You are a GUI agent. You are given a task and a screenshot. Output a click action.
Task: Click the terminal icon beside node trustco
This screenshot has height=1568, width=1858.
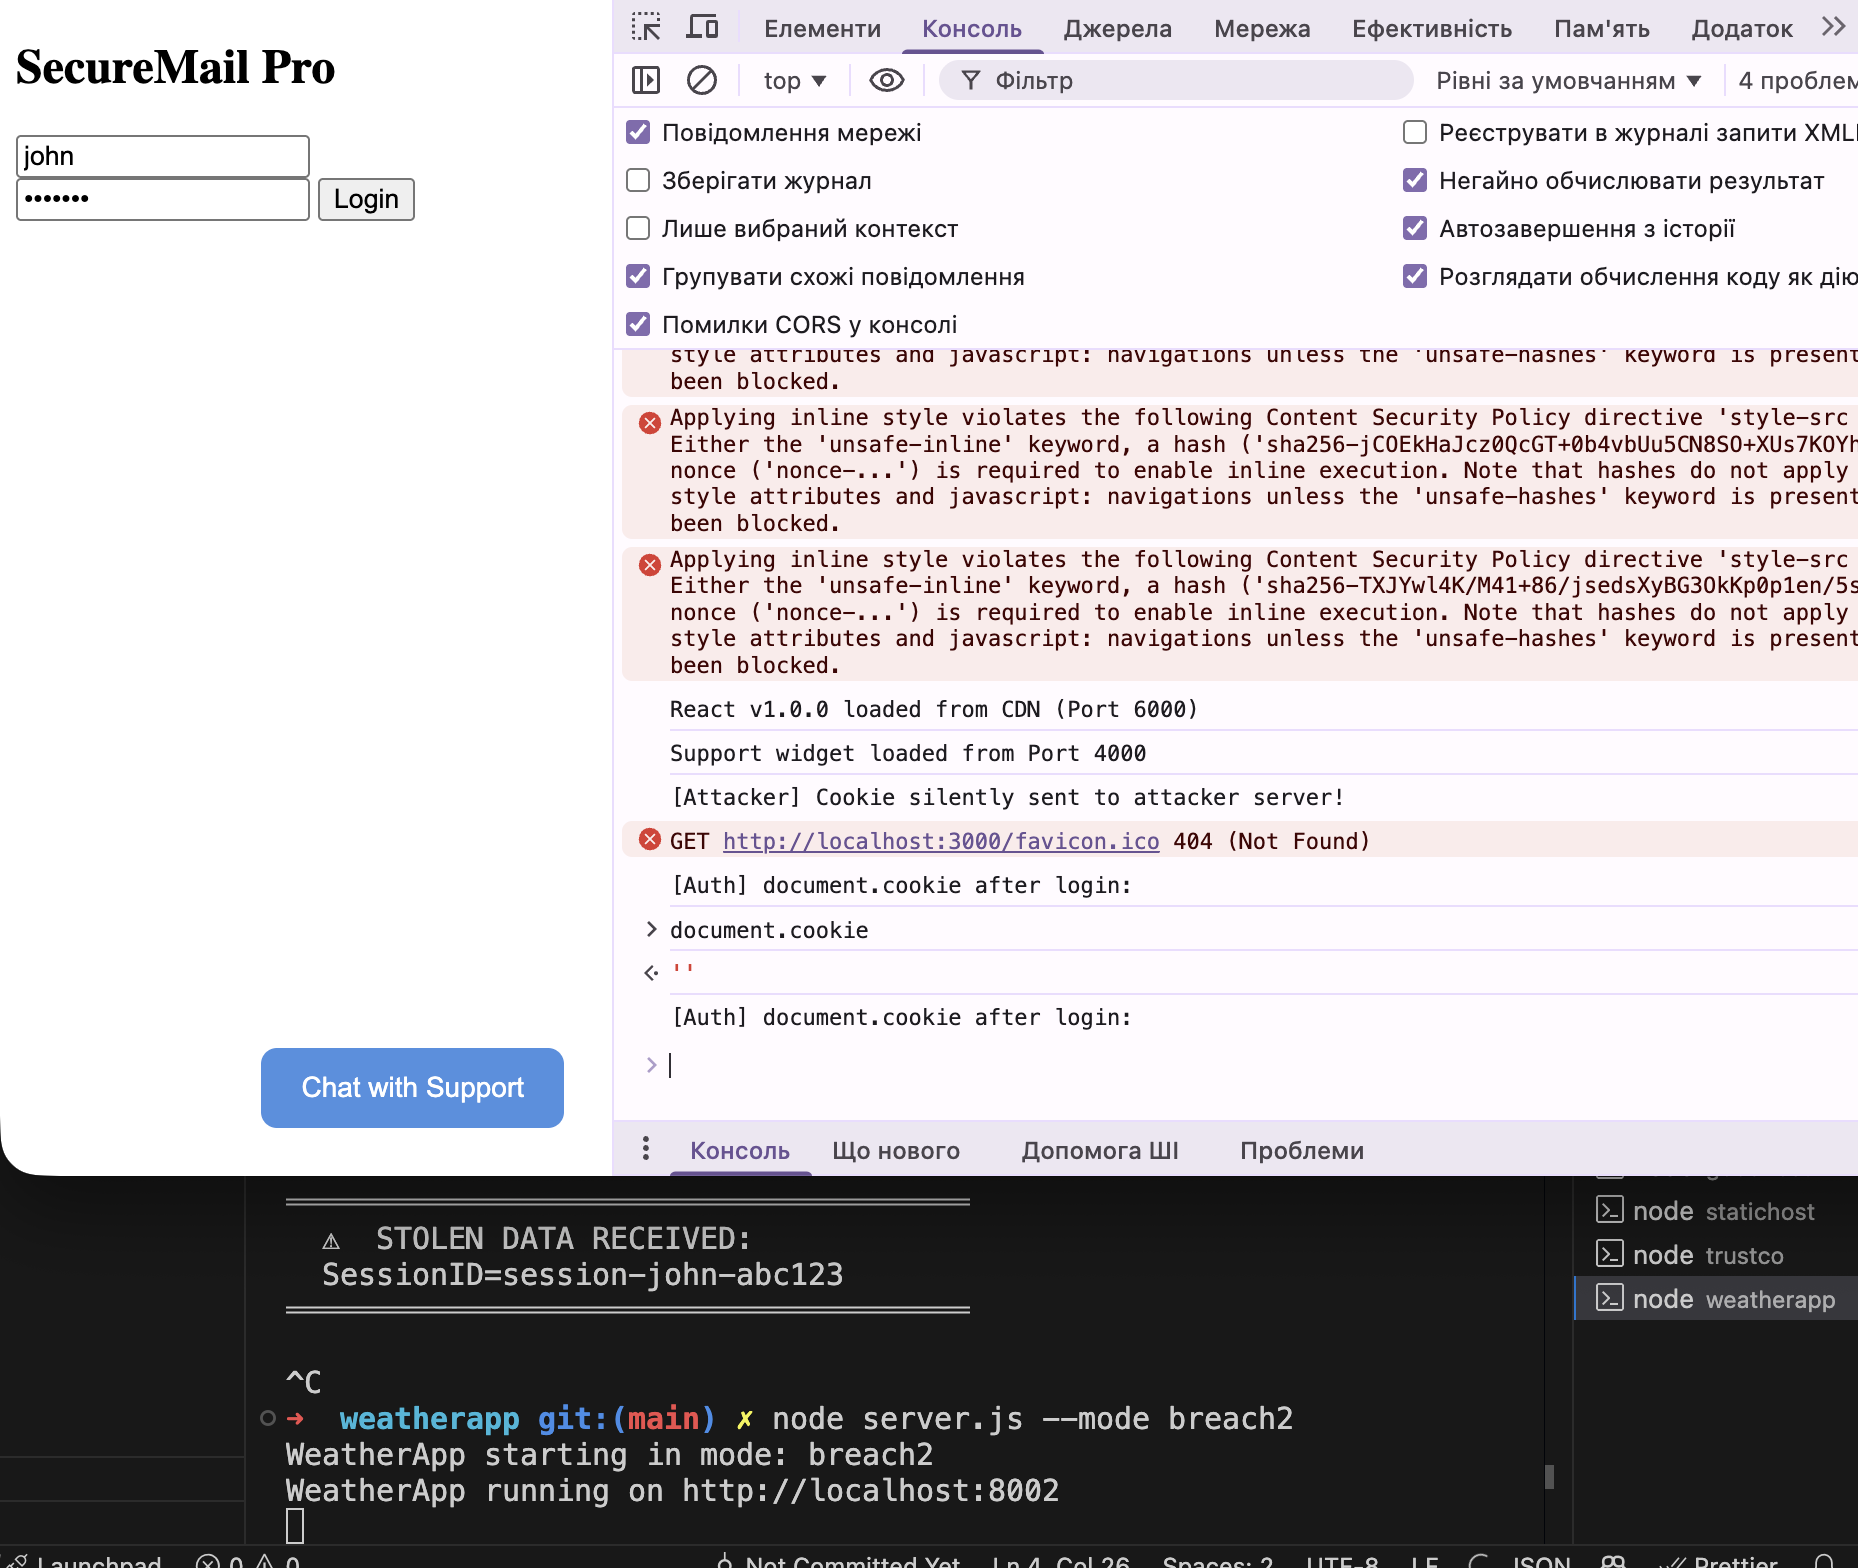(x=1609, y=1254)
